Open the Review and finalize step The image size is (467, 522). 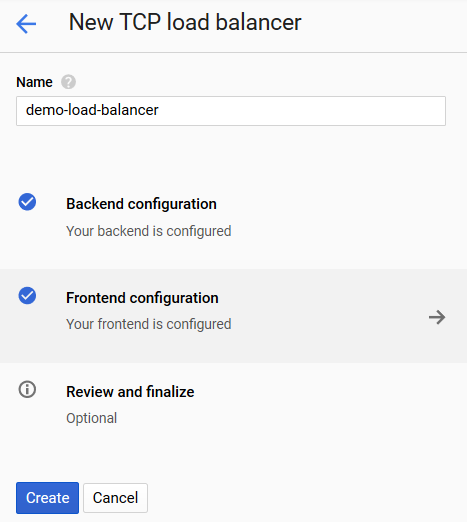pyautogui.click(x=130, y=392)
